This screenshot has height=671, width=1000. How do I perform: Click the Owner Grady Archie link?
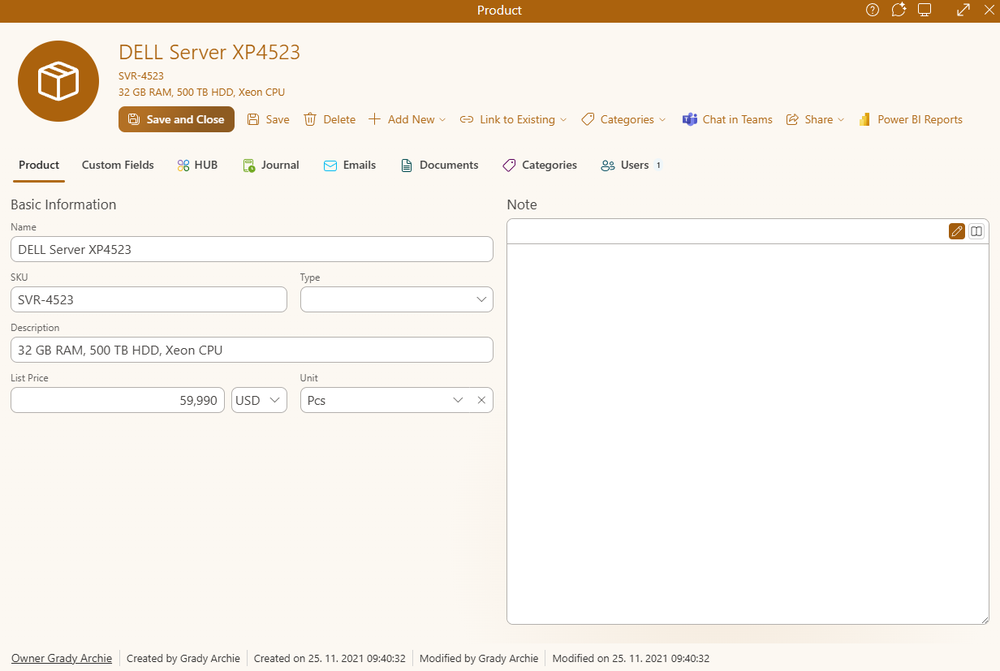[61, 658]
